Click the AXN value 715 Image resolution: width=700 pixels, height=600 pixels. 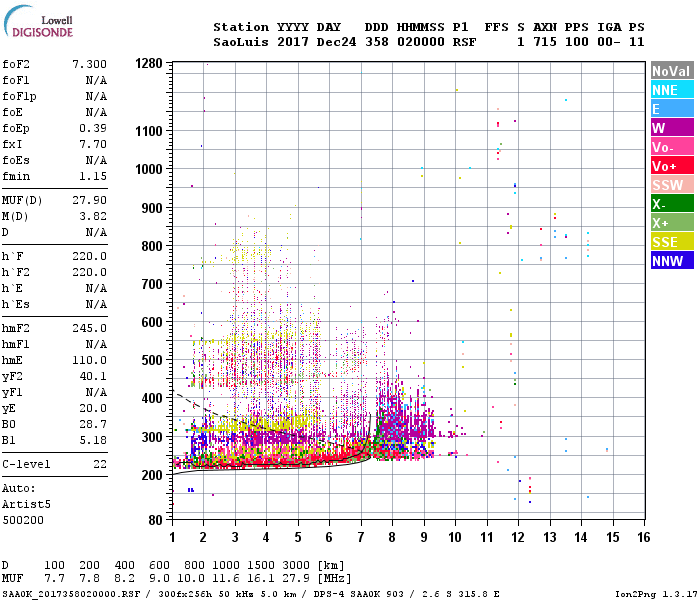(x=545, y=42)
